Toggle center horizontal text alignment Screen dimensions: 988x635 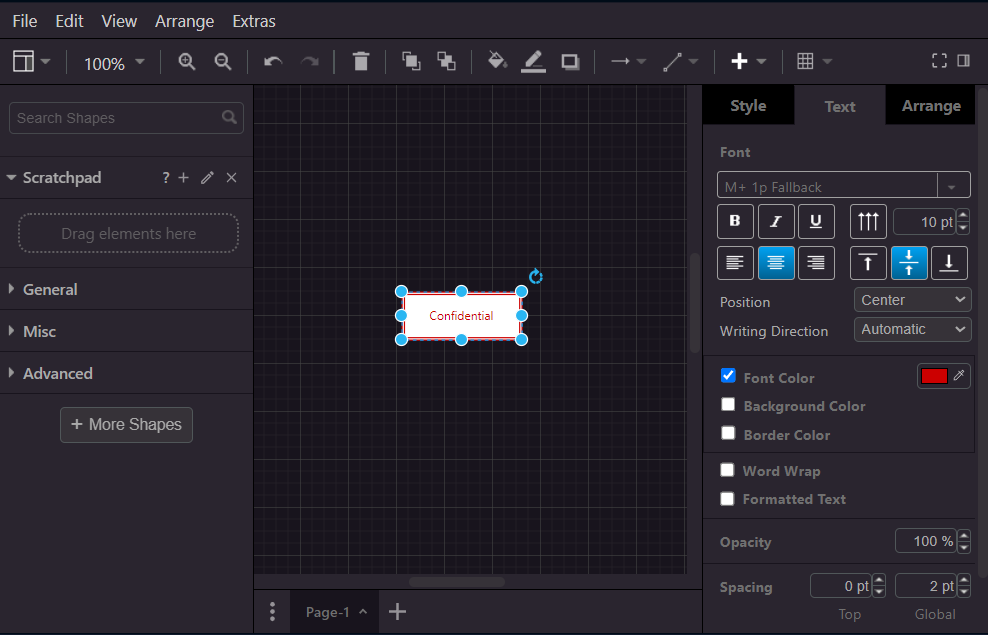pos(776,263)
